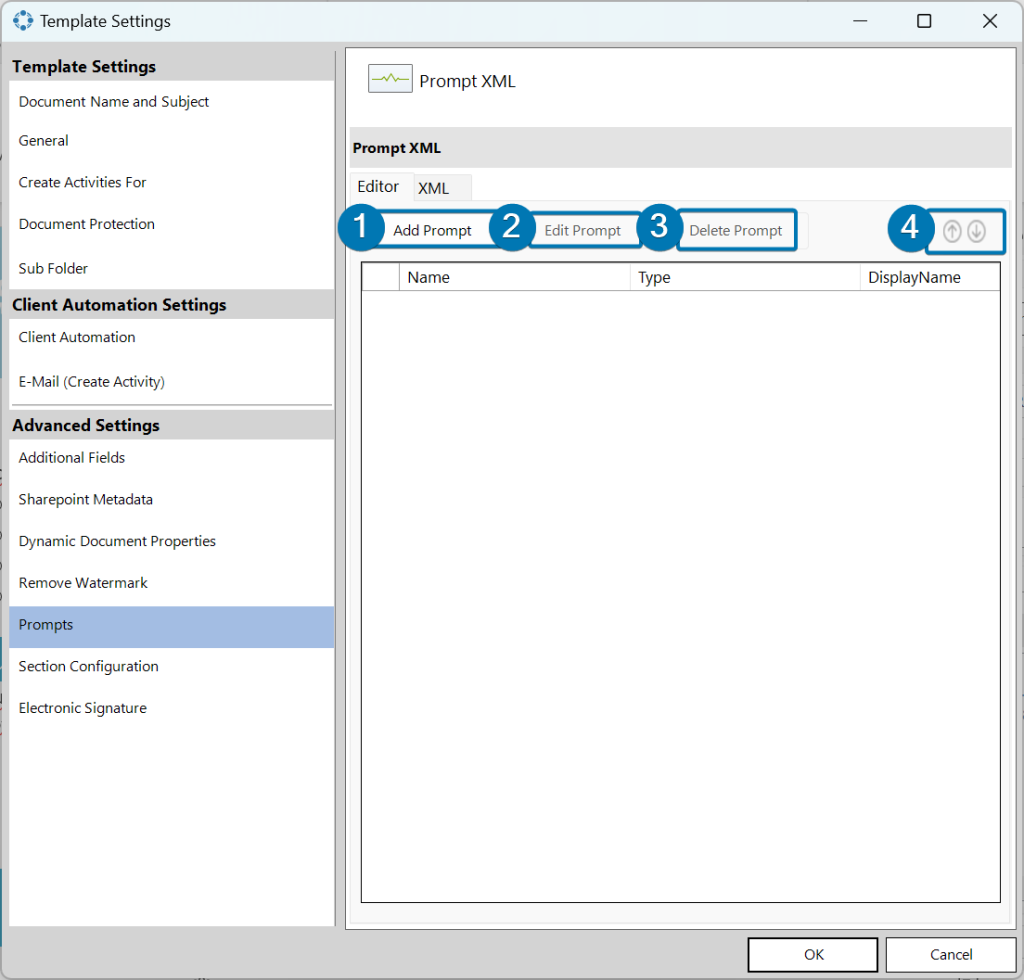Open Section Configuration settings
Image resolution: width=1024 pixels, height=980 pixels.
[172, 667]
